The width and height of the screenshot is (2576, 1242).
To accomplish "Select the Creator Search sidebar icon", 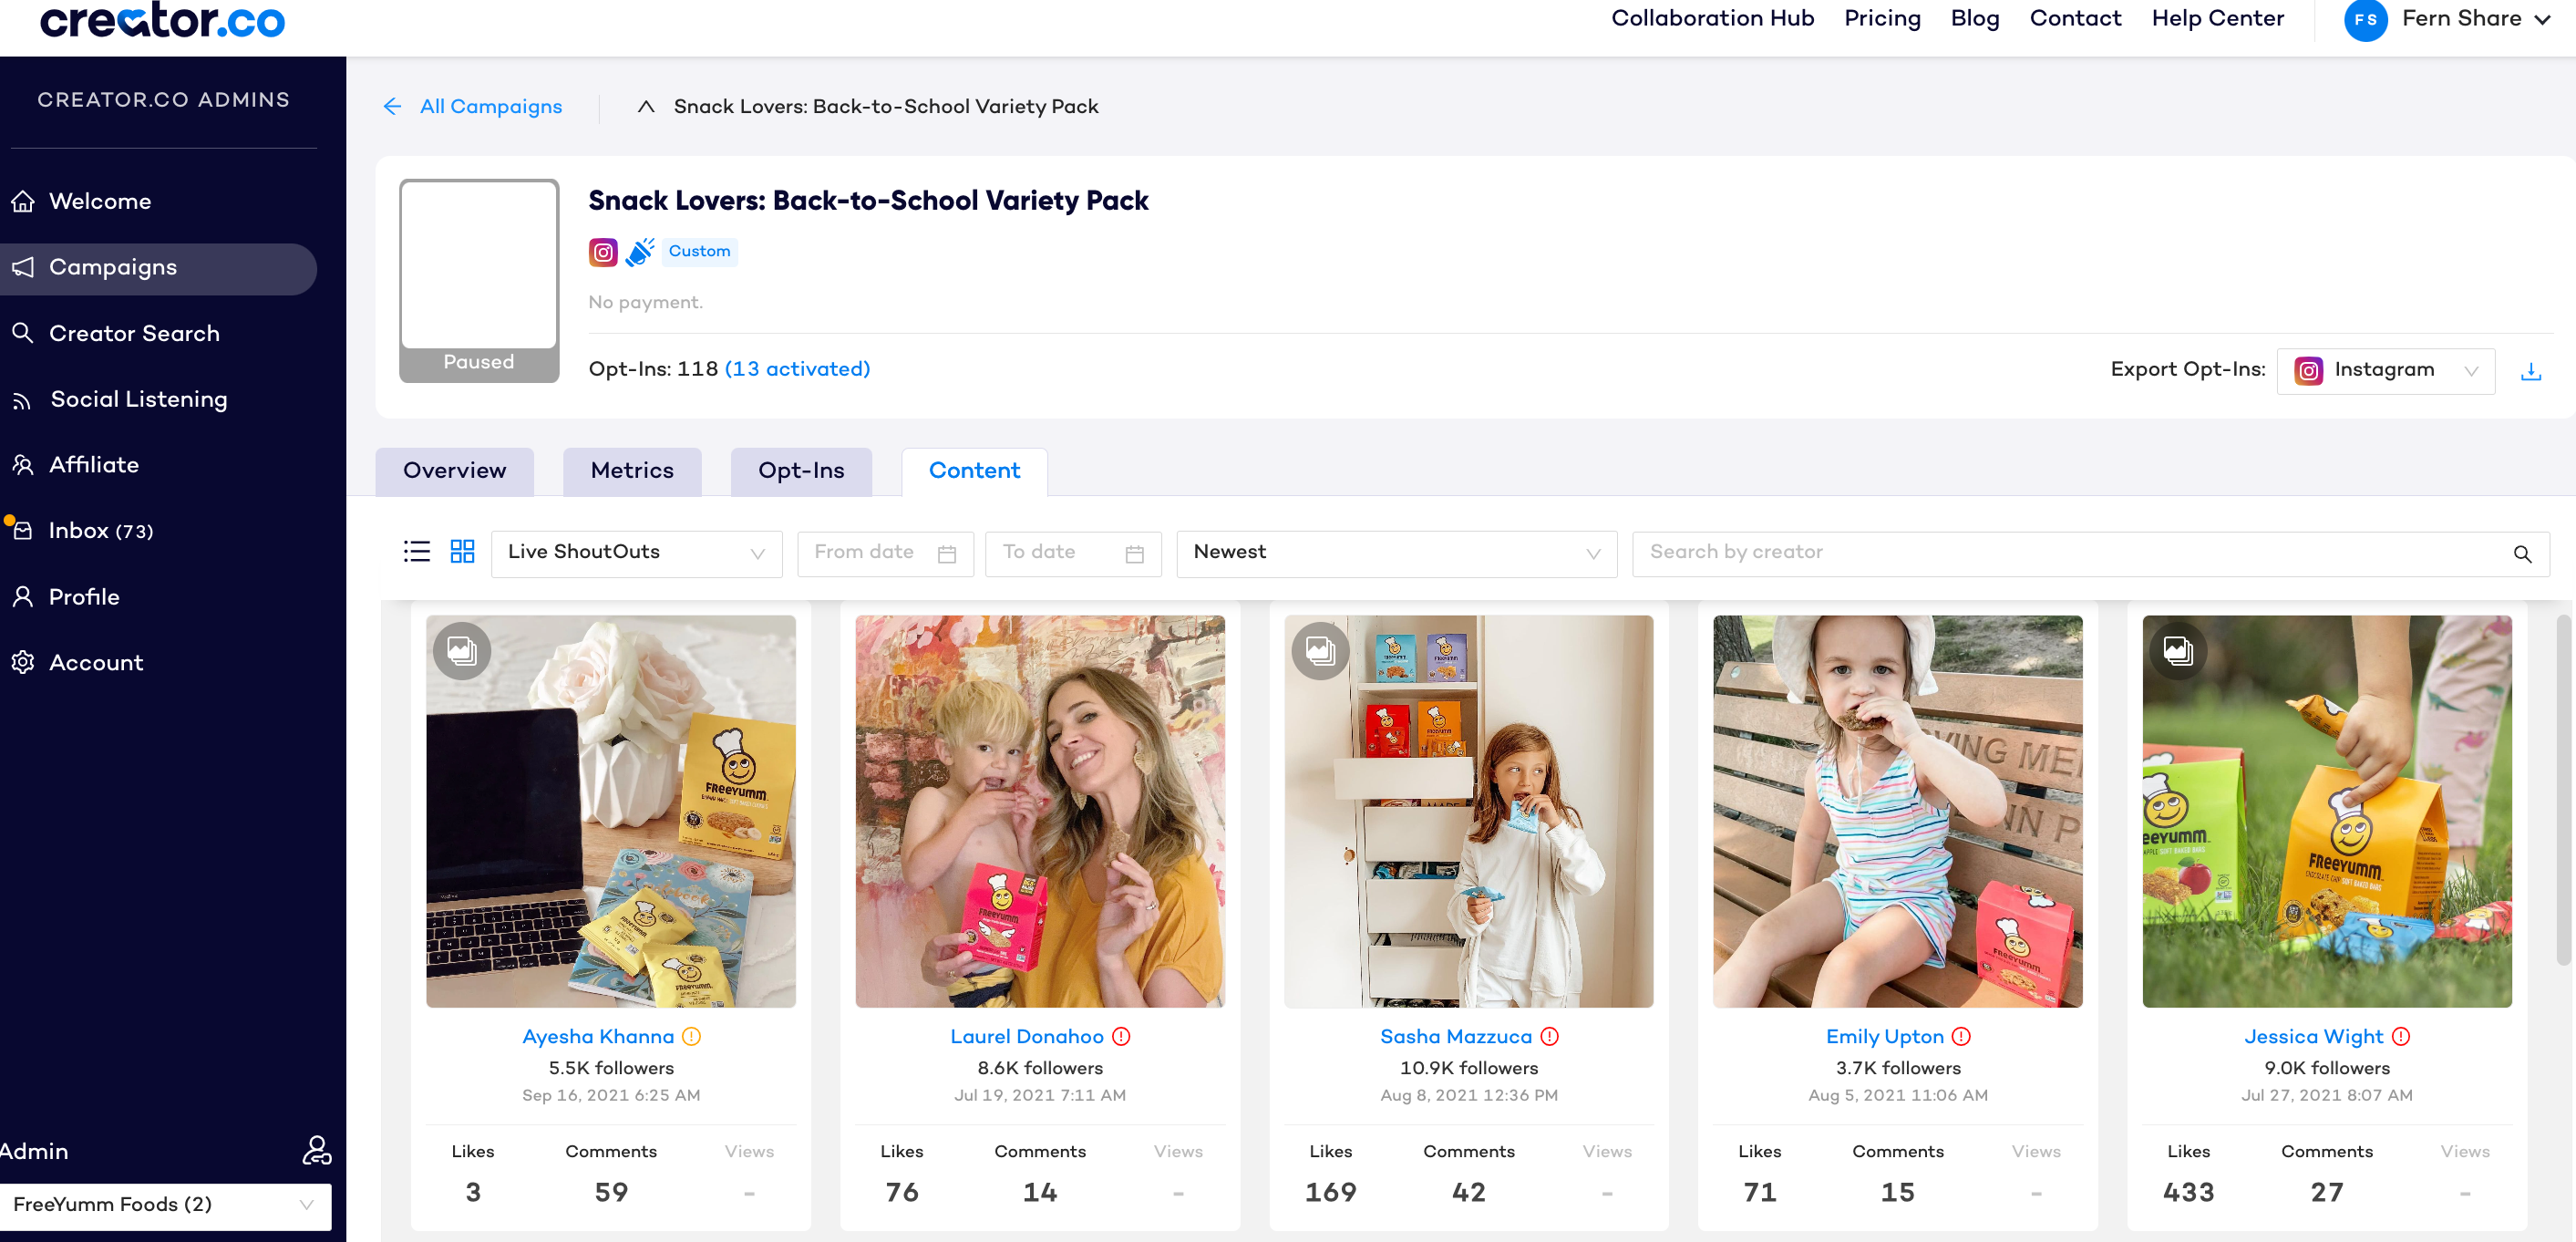I will click(24, 333).
